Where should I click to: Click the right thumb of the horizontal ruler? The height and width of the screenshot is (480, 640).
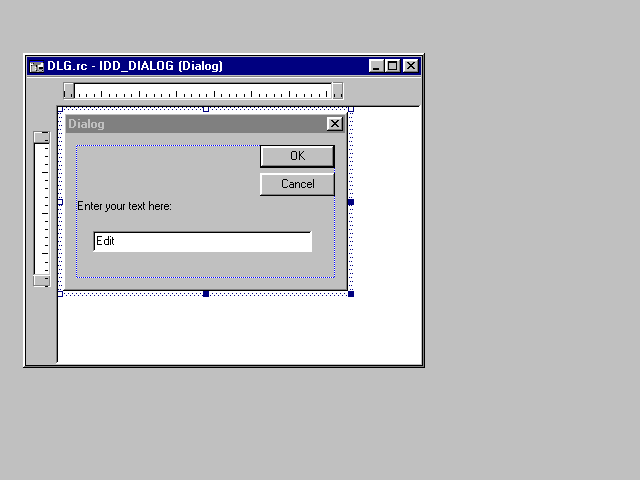pyautogui.click(x=337, y=91)
